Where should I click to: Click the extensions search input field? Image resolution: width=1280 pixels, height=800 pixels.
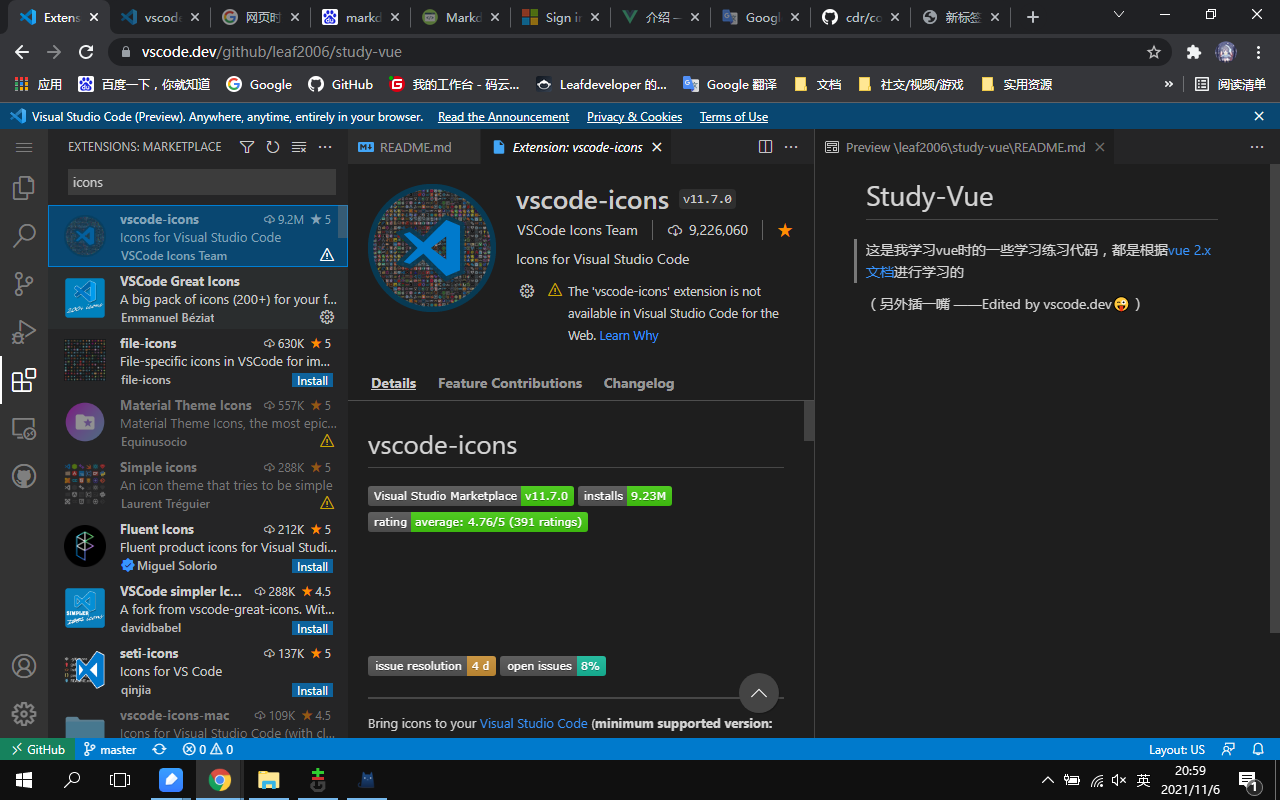201,182
